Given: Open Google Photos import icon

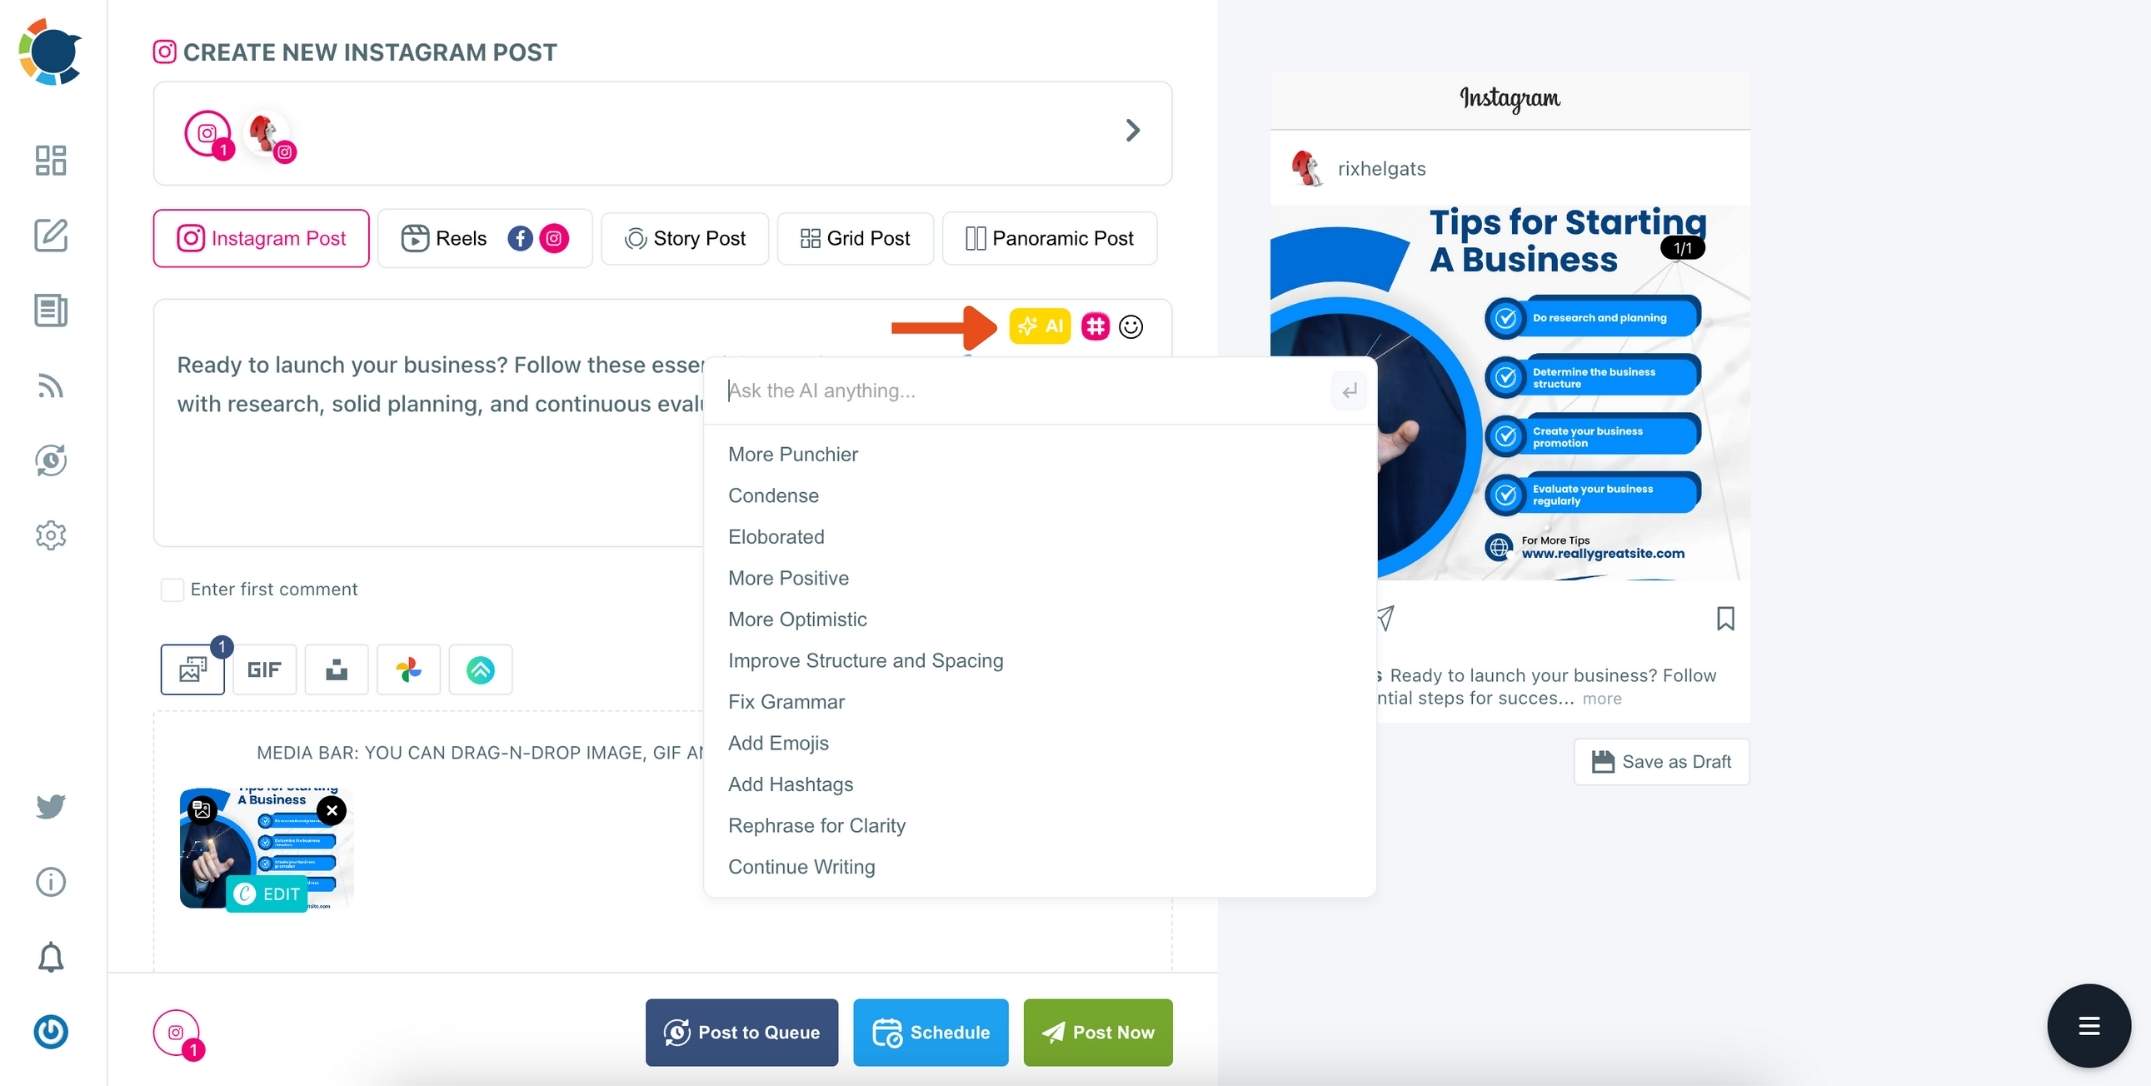Looking at the screenshot, I should 408,669.
